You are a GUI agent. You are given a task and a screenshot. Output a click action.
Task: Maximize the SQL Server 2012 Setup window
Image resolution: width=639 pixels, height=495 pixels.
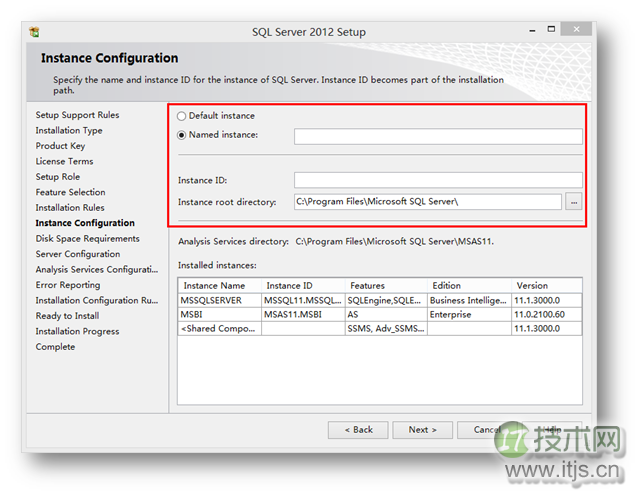pyautogui.click(x=551, y=29)
